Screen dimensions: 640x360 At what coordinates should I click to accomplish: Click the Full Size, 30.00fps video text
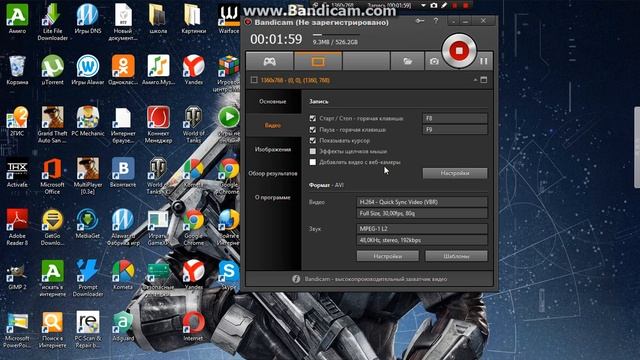[x=387, y=213]
